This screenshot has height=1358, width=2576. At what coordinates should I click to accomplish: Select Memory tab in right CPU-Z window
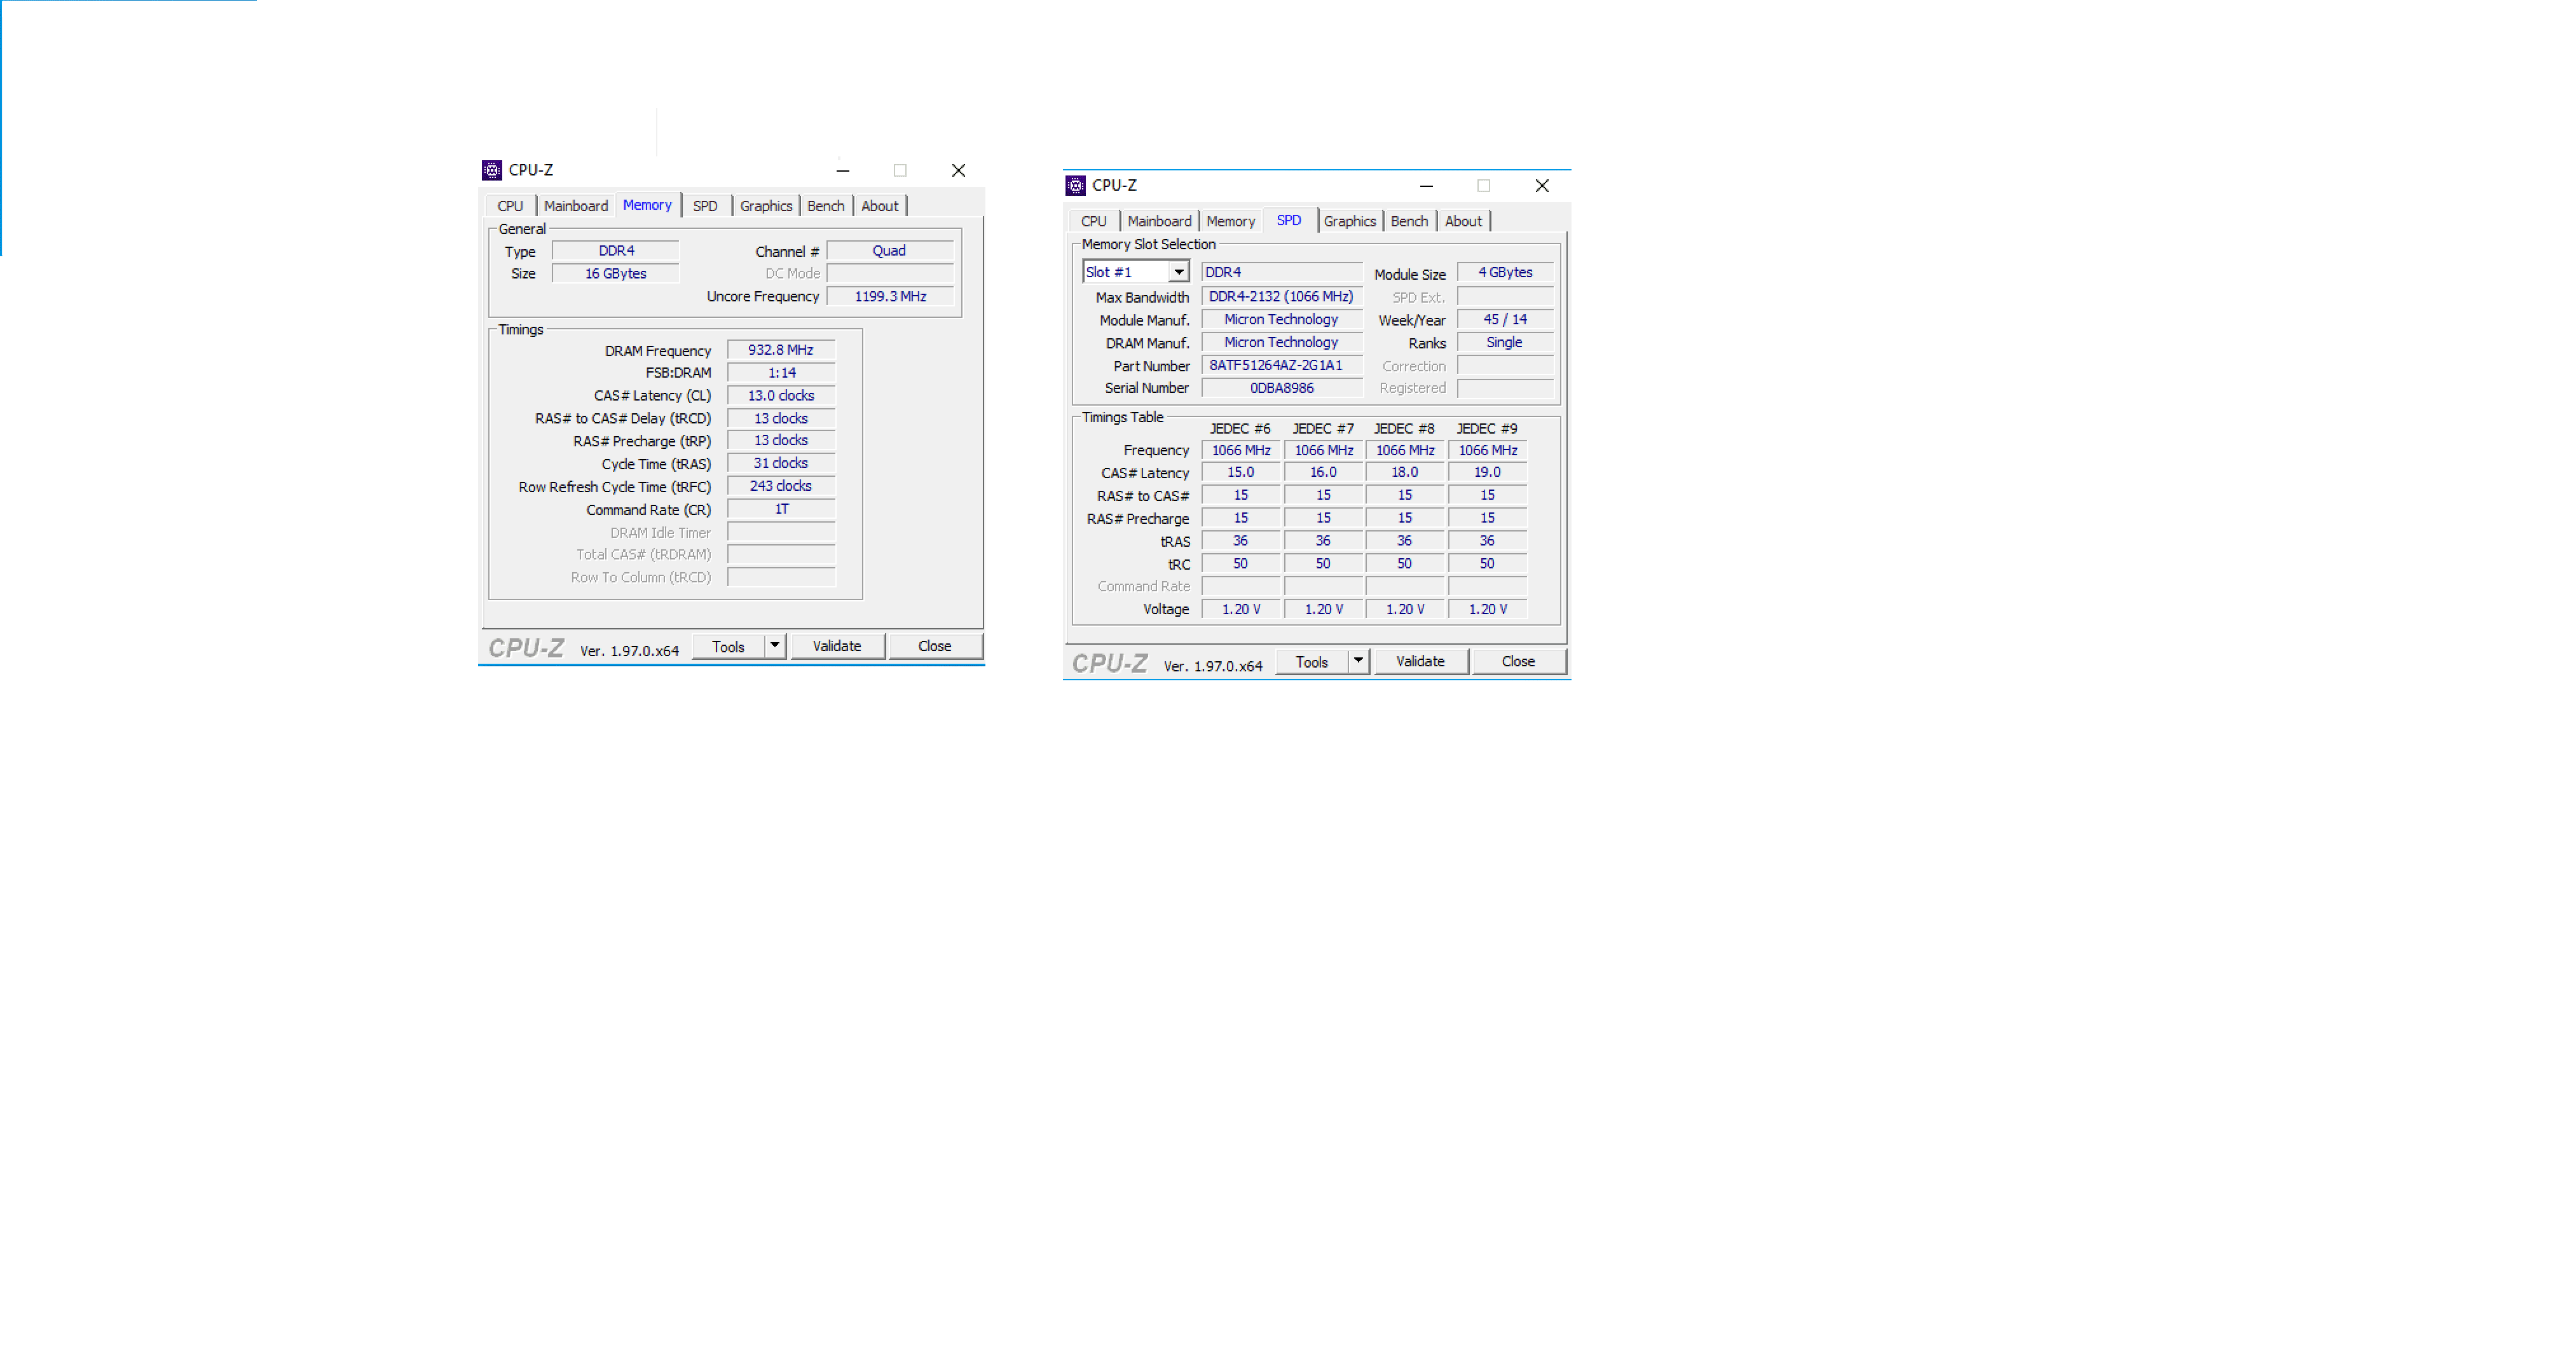click(x=1230, y=221)
